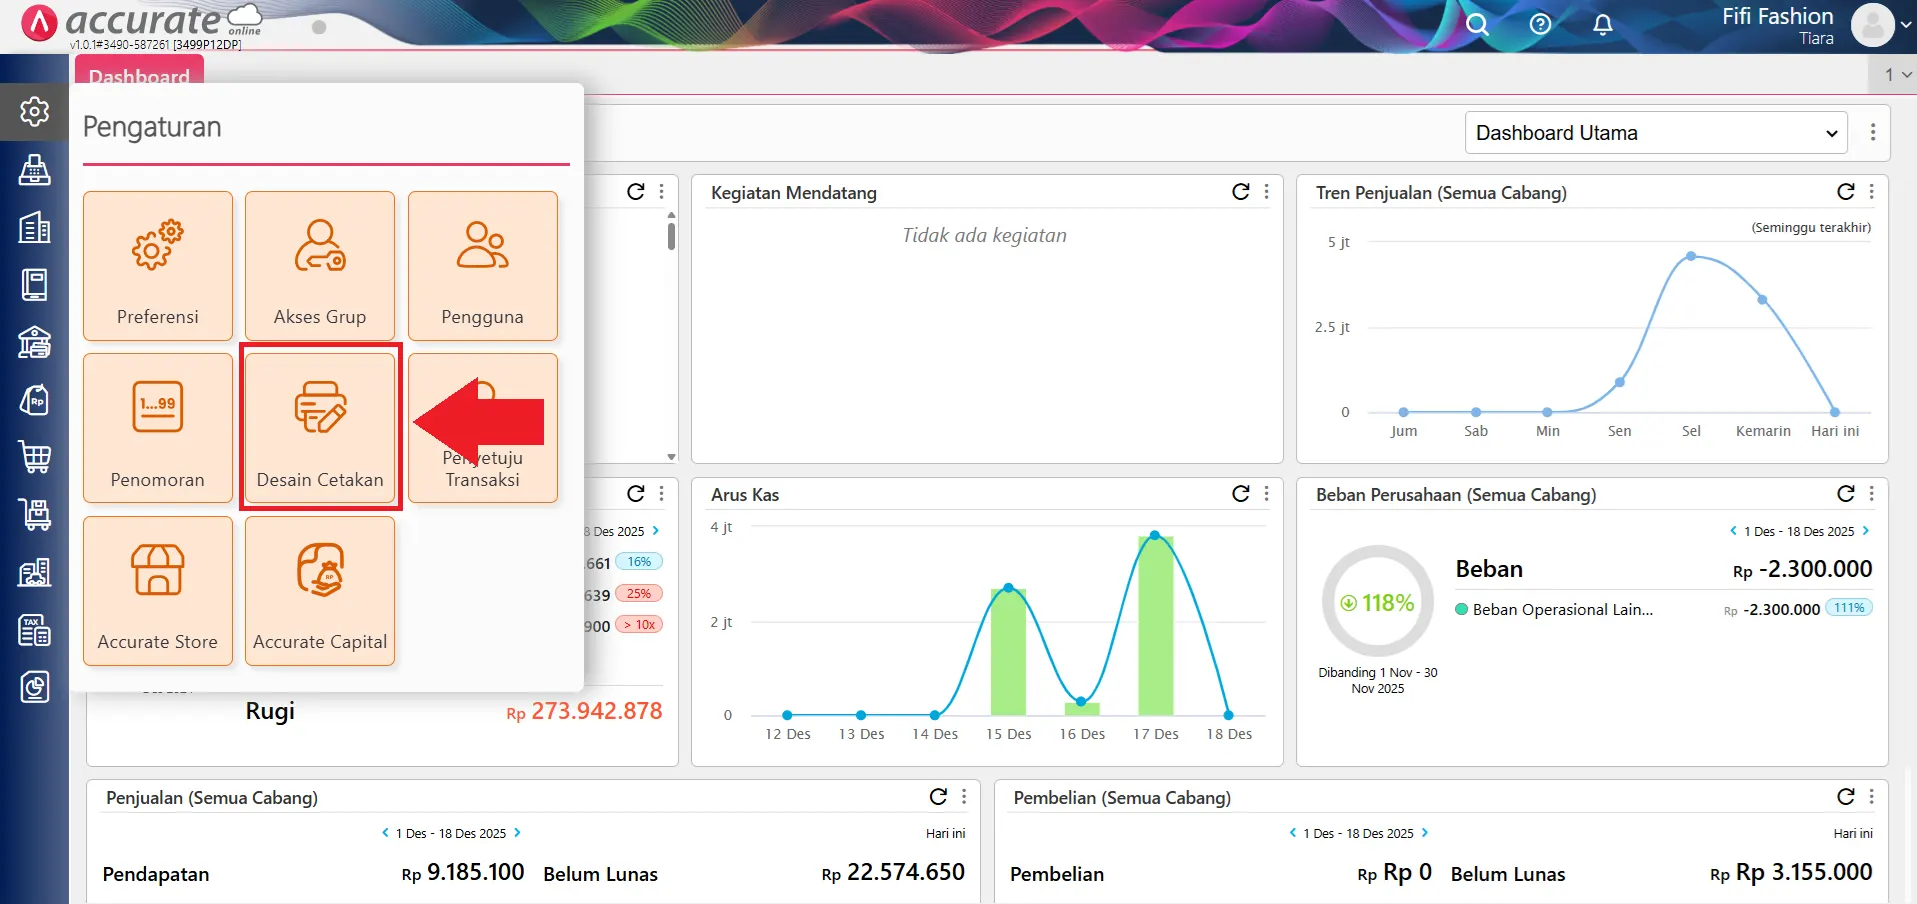
Task: Click the search magnifier icon in header
Action: [1477, 25]
